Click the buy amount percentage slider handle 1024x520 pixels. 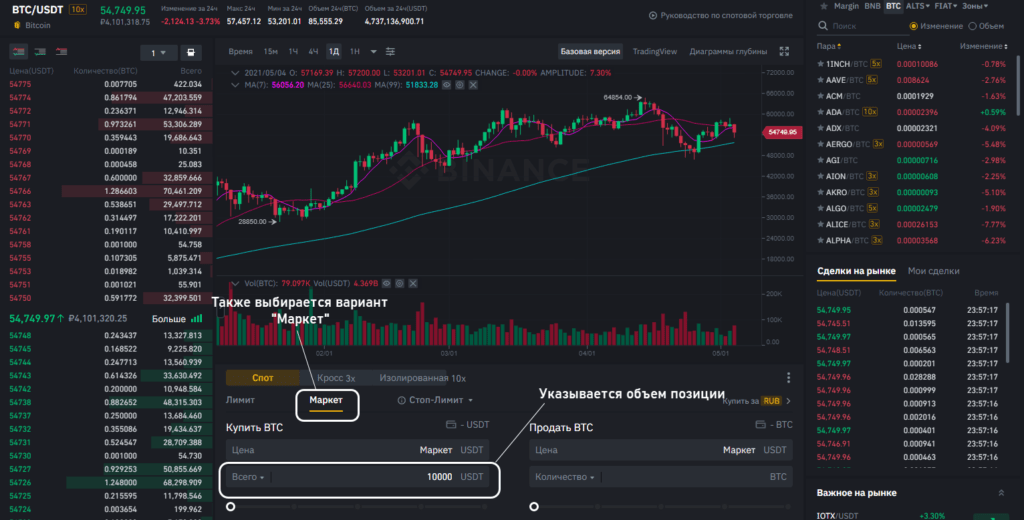point(231,507)
